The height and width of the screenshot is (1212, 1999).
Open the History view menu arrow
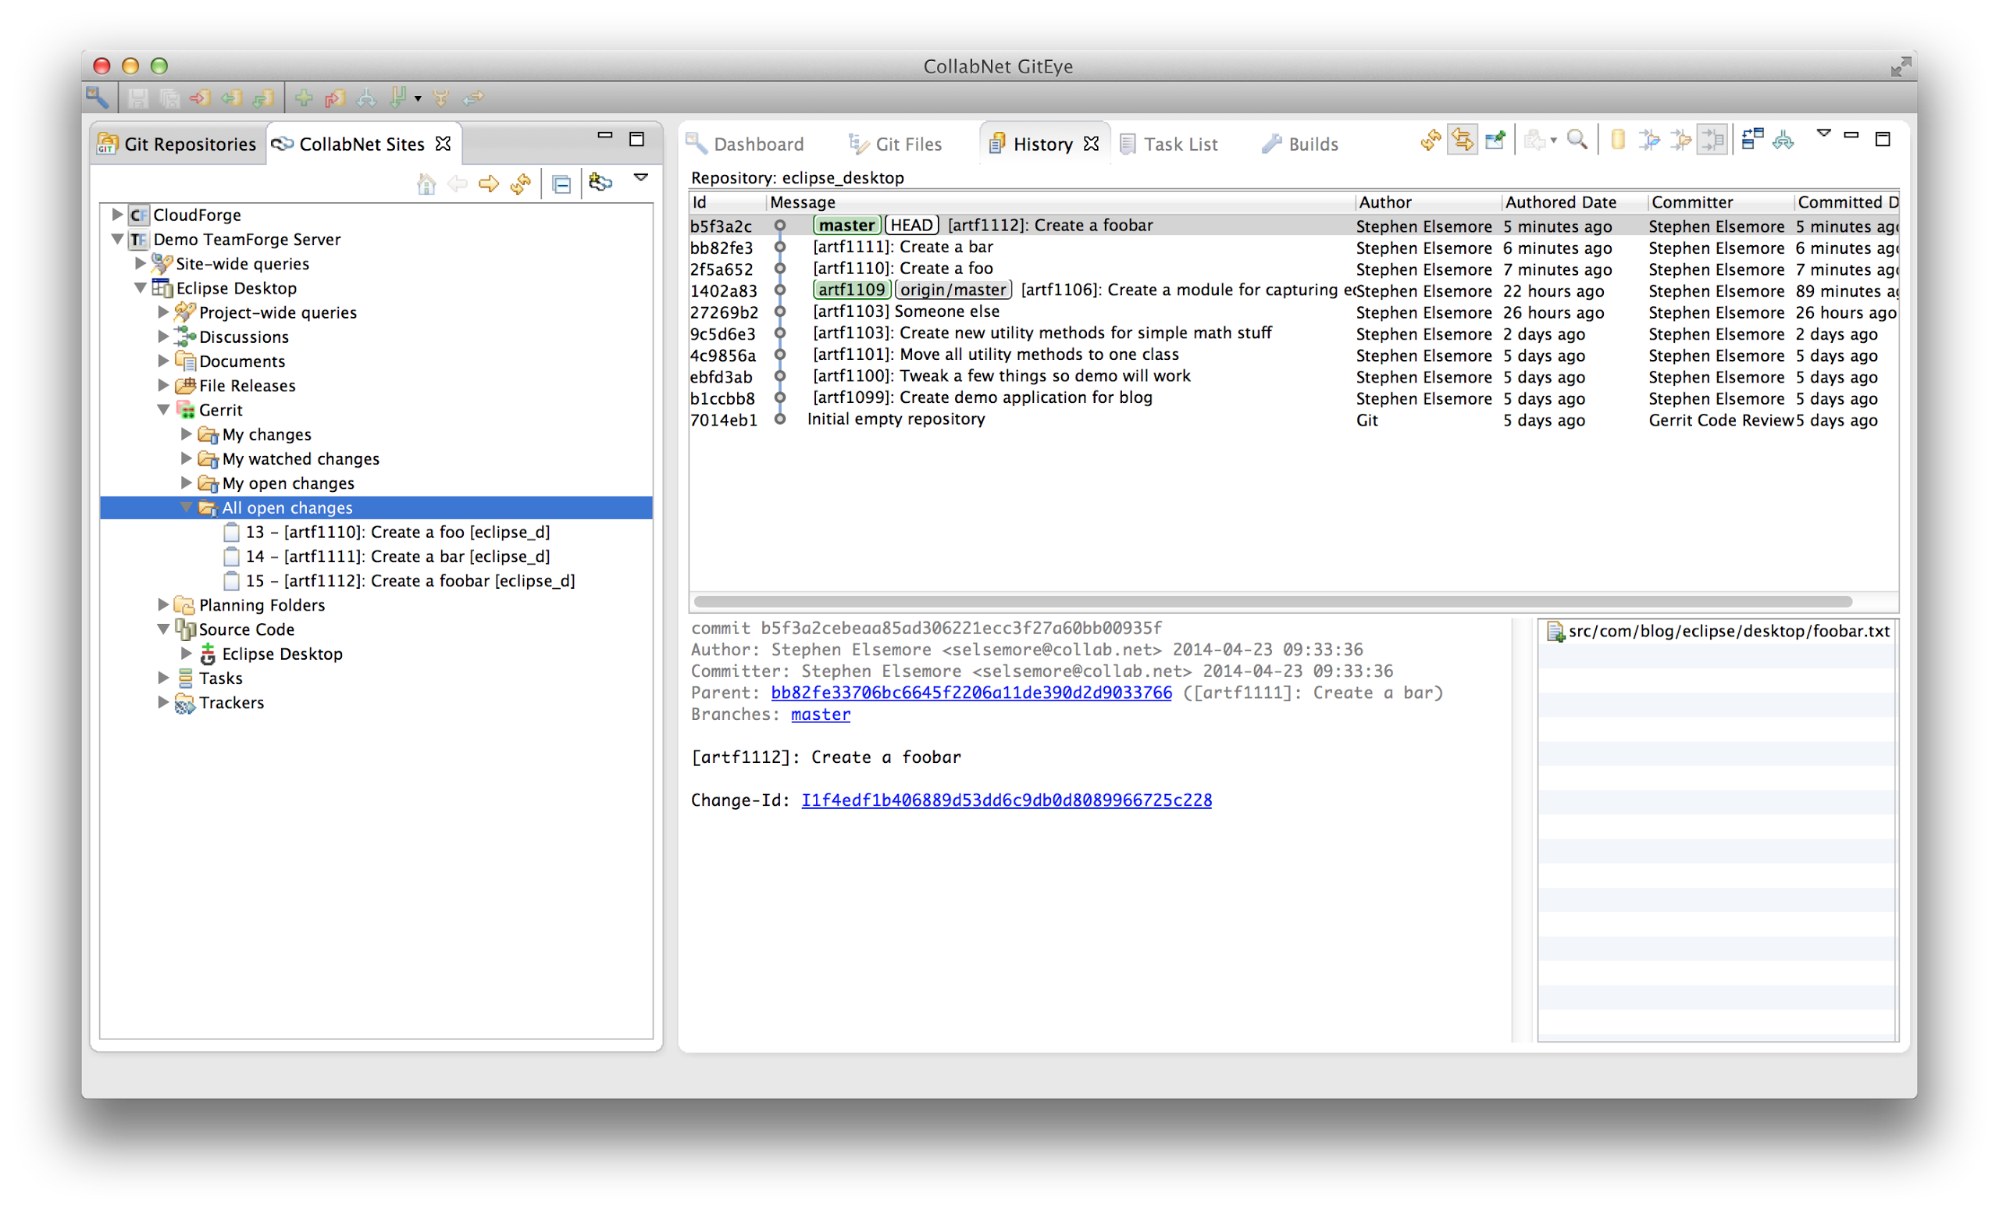1825,132
